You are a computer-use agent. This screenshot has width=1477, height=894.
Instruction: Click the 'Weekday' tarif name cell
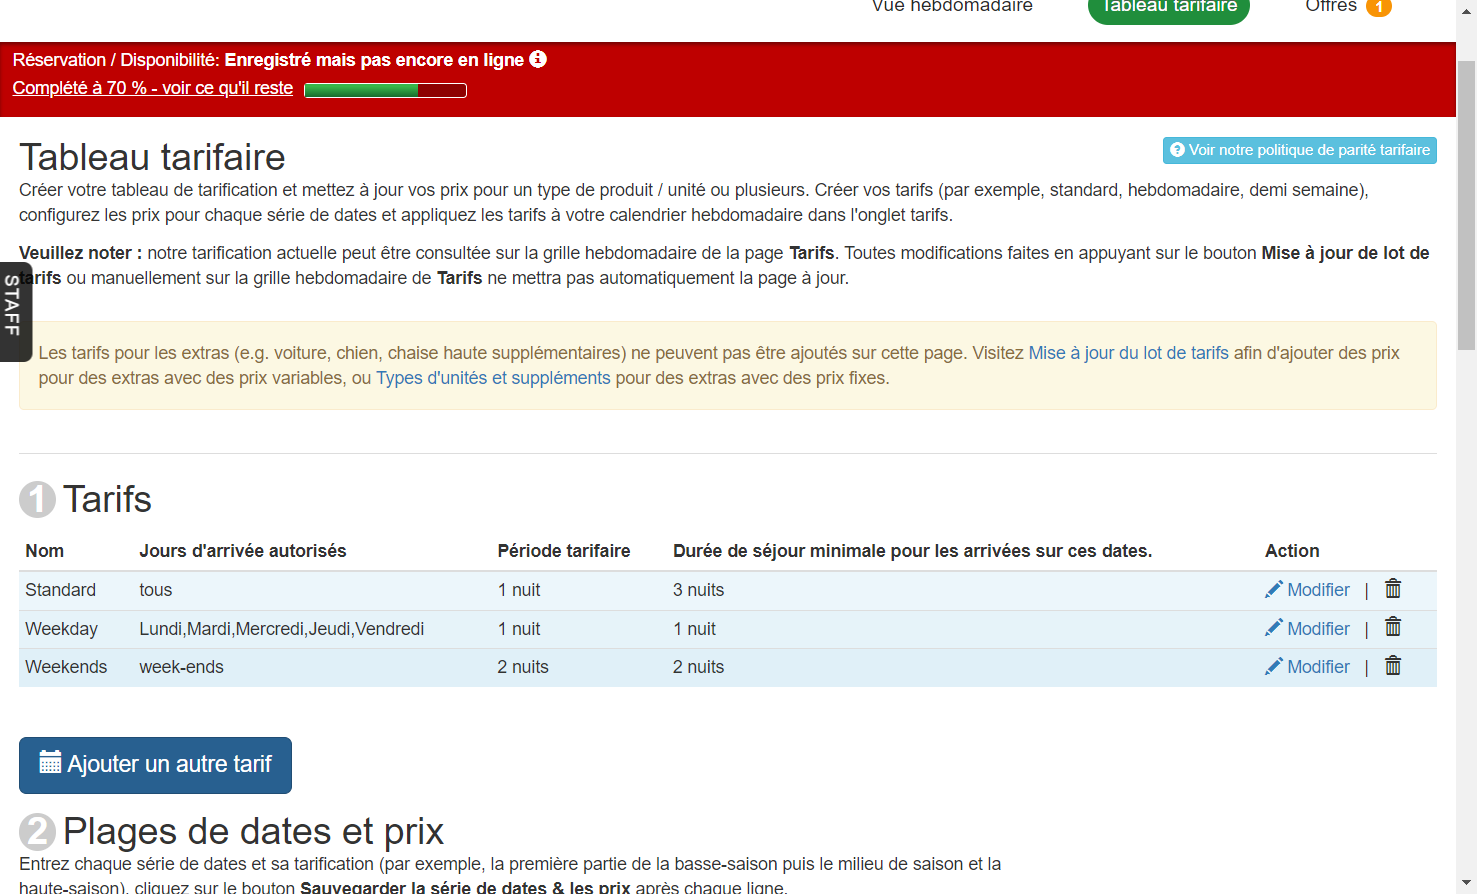(x=62, y=629)
